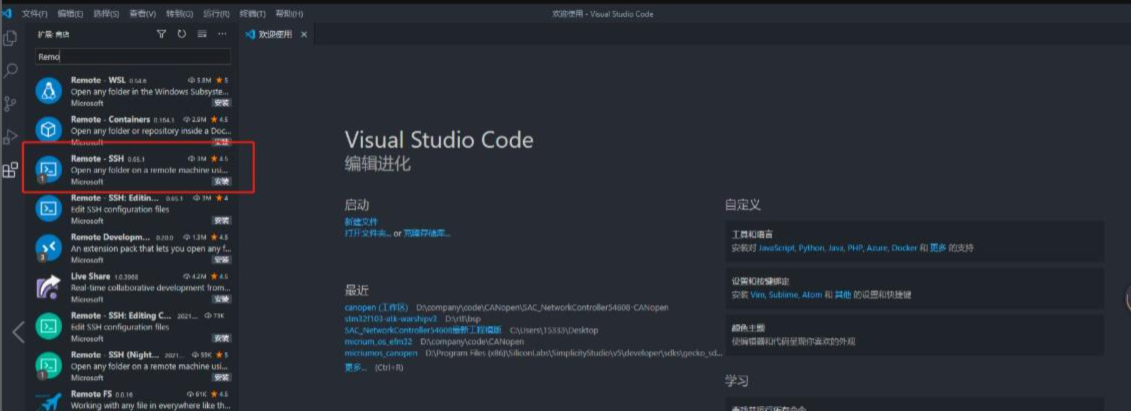The height and width of the screenshot is (411, 1131).
Task: Open the 终端(T) menu
Action: tap(252, 14)
